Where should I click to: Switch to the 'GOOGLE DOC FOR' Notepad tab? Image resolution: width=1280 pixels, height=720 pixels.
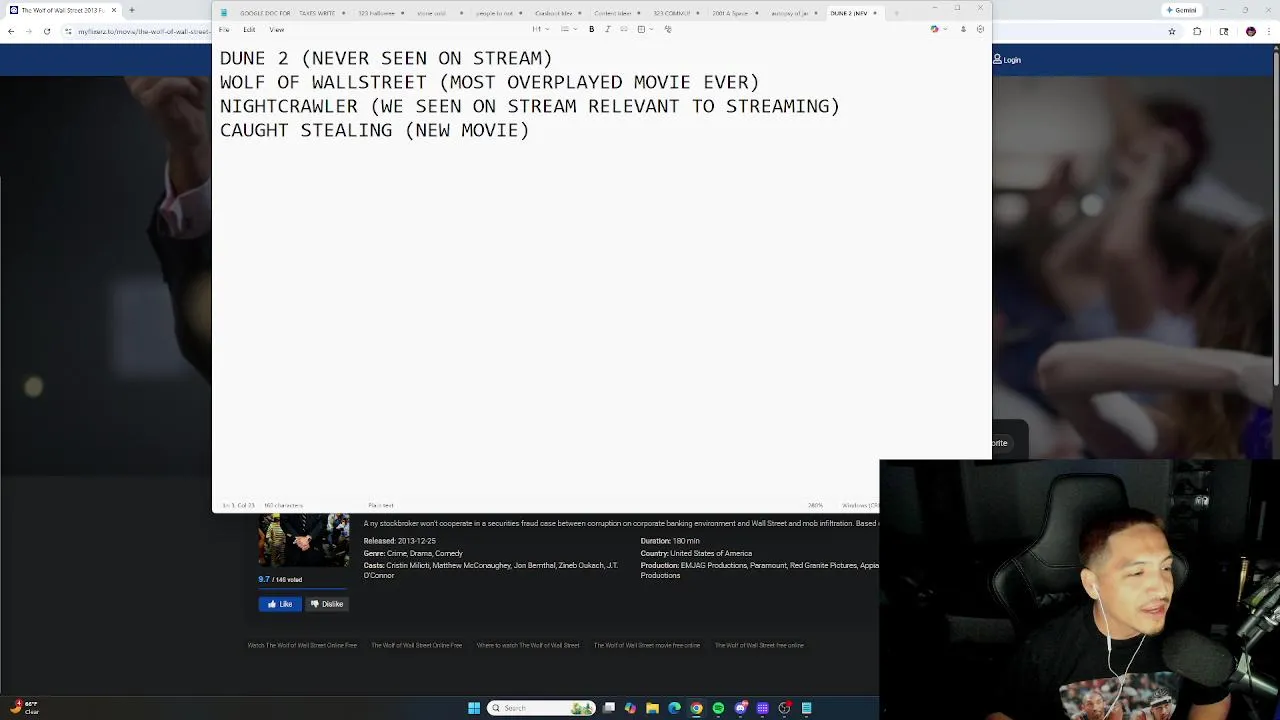click(x=265, y=13)
